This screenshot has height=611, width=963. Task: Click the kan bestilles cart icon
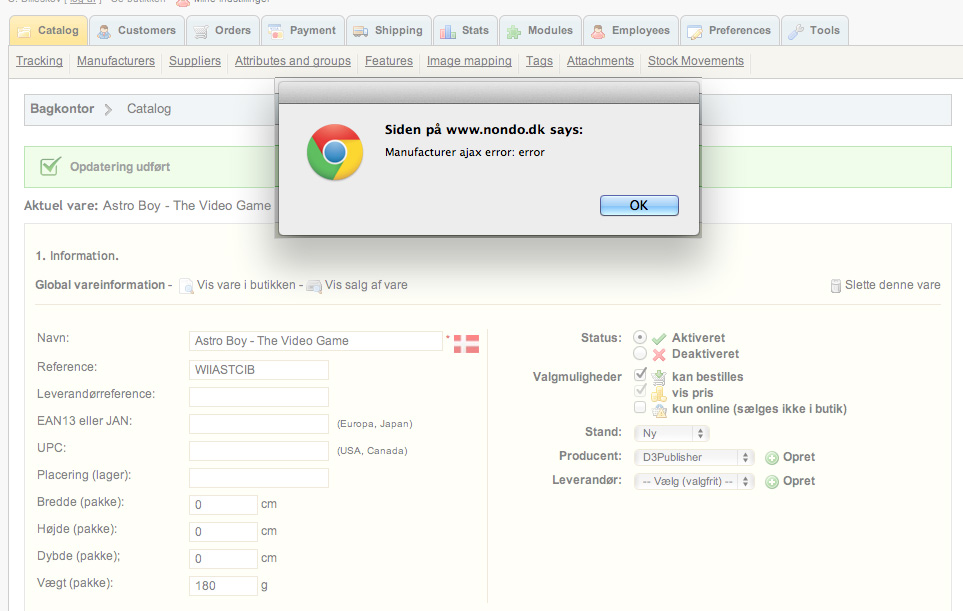[659, 377]
